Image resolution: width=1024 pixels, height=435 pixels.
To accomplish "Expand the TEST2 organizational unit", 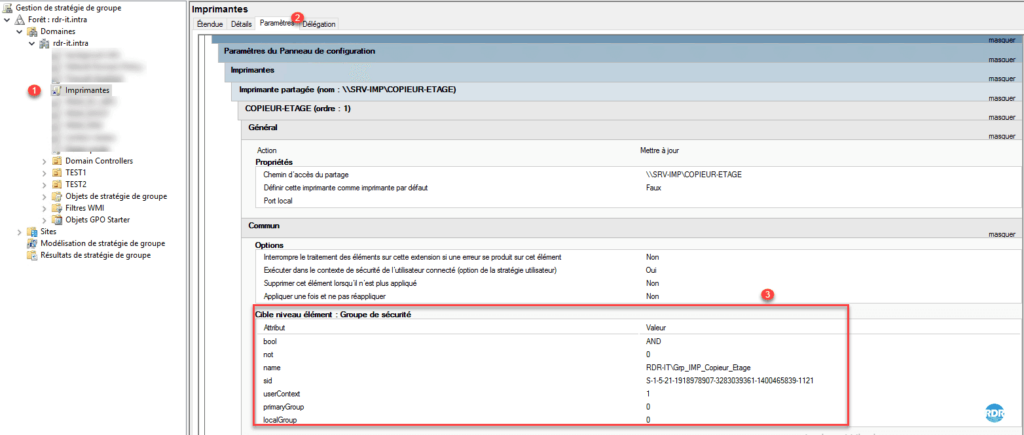I will pos(44,184).
